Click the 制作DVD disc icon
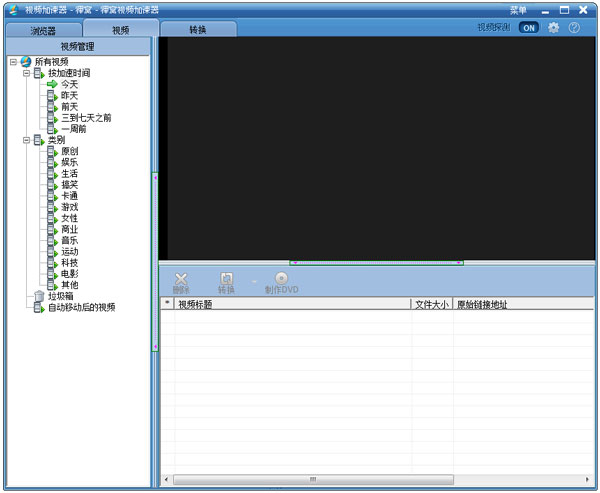 tap(282, 278)
